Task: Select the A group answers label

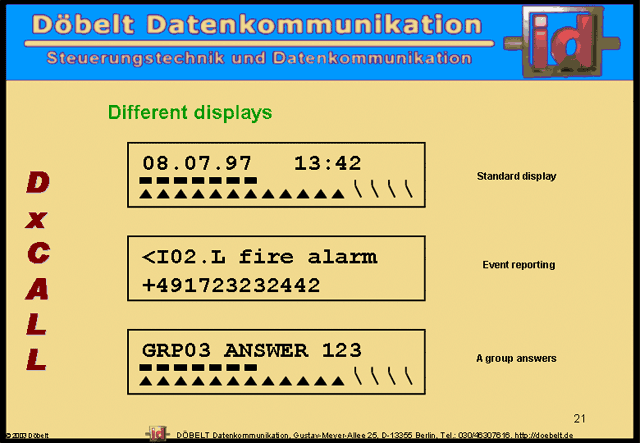Action: point(516,358)
